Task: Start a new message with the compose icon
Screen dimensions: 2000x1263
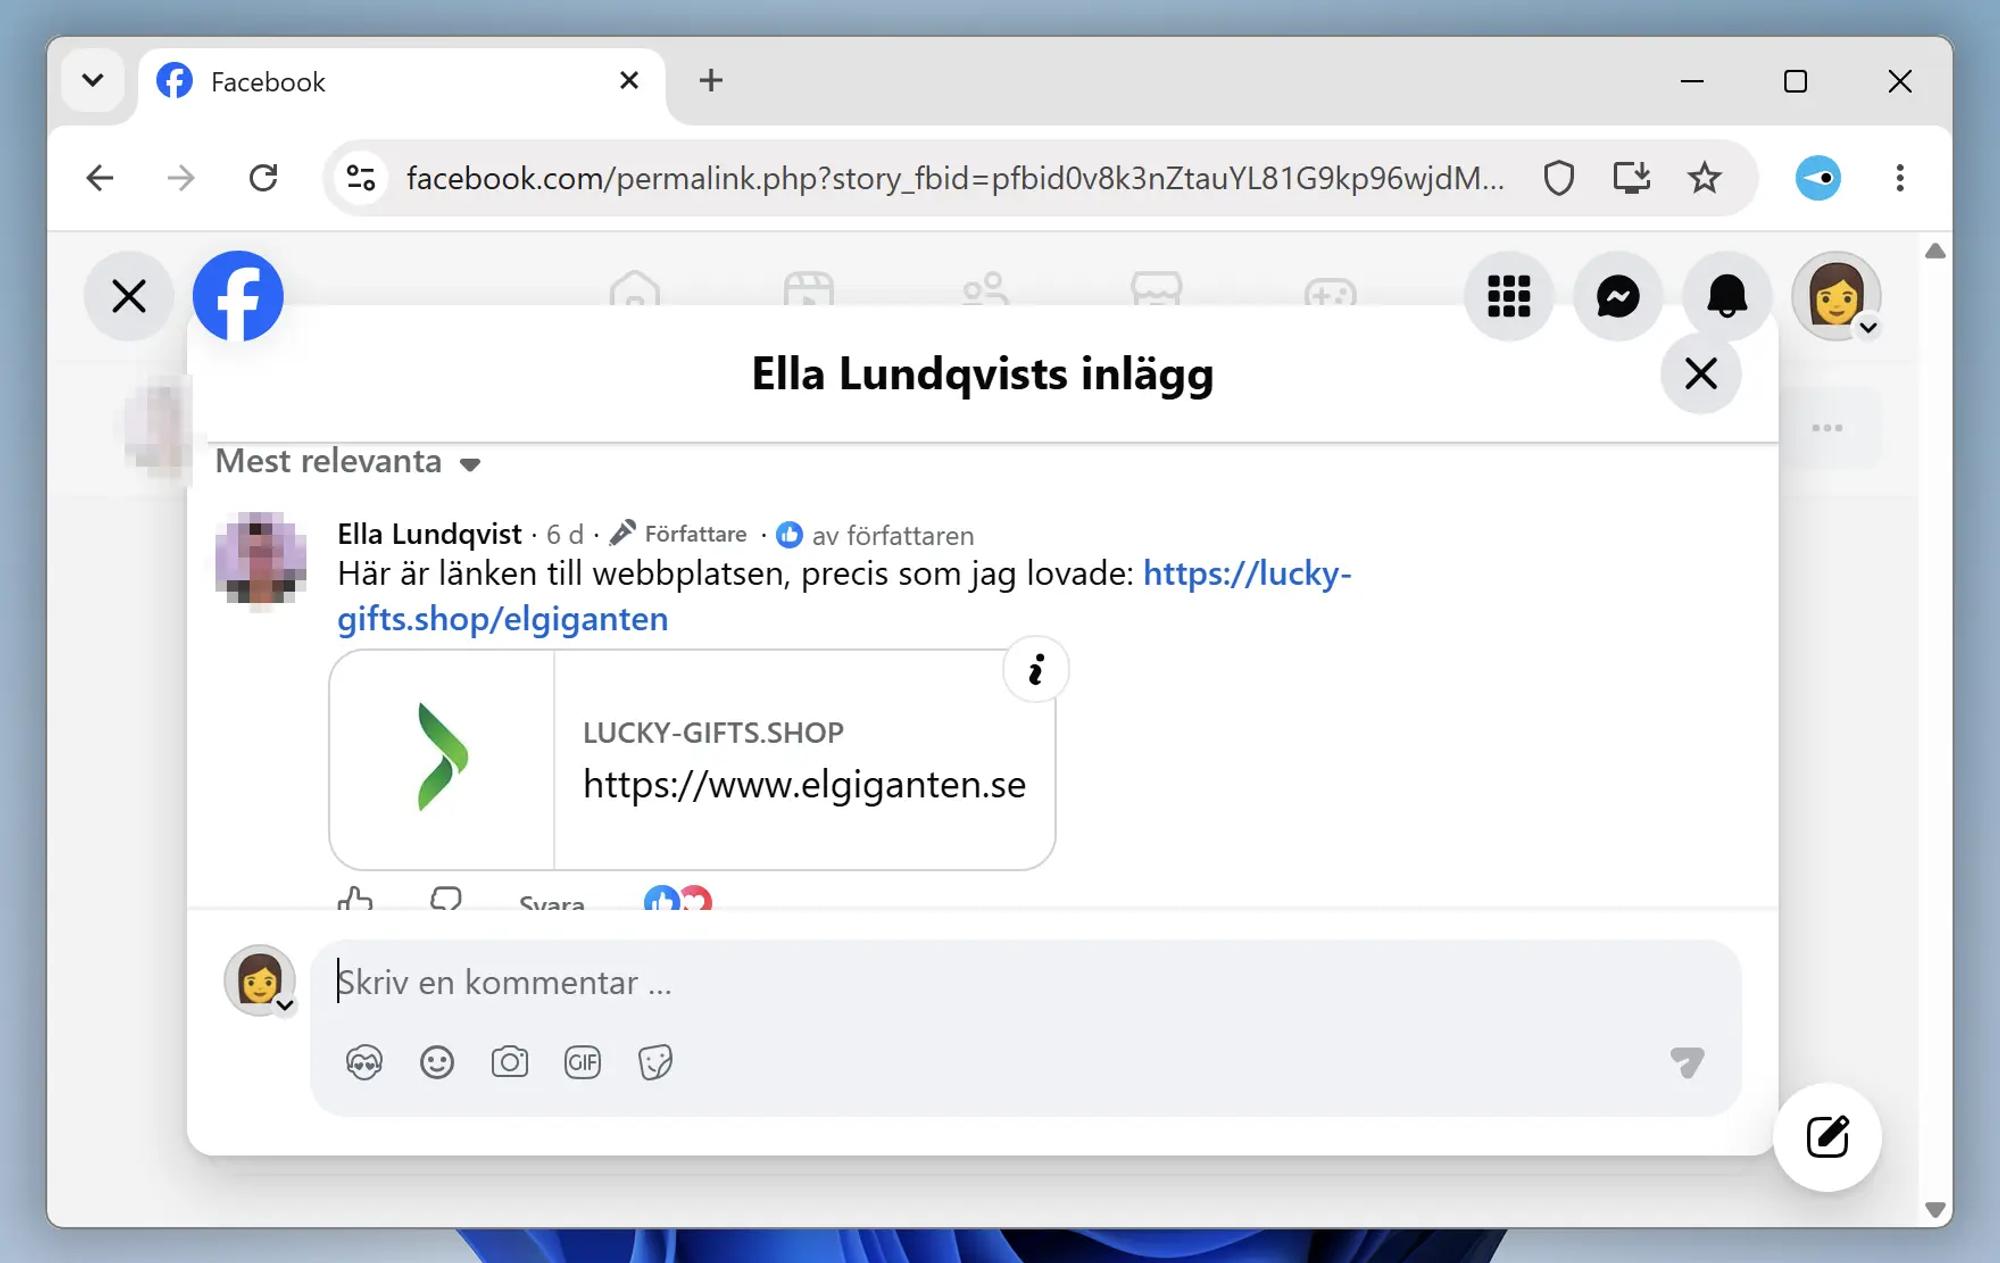Action: (1827, 1137)
